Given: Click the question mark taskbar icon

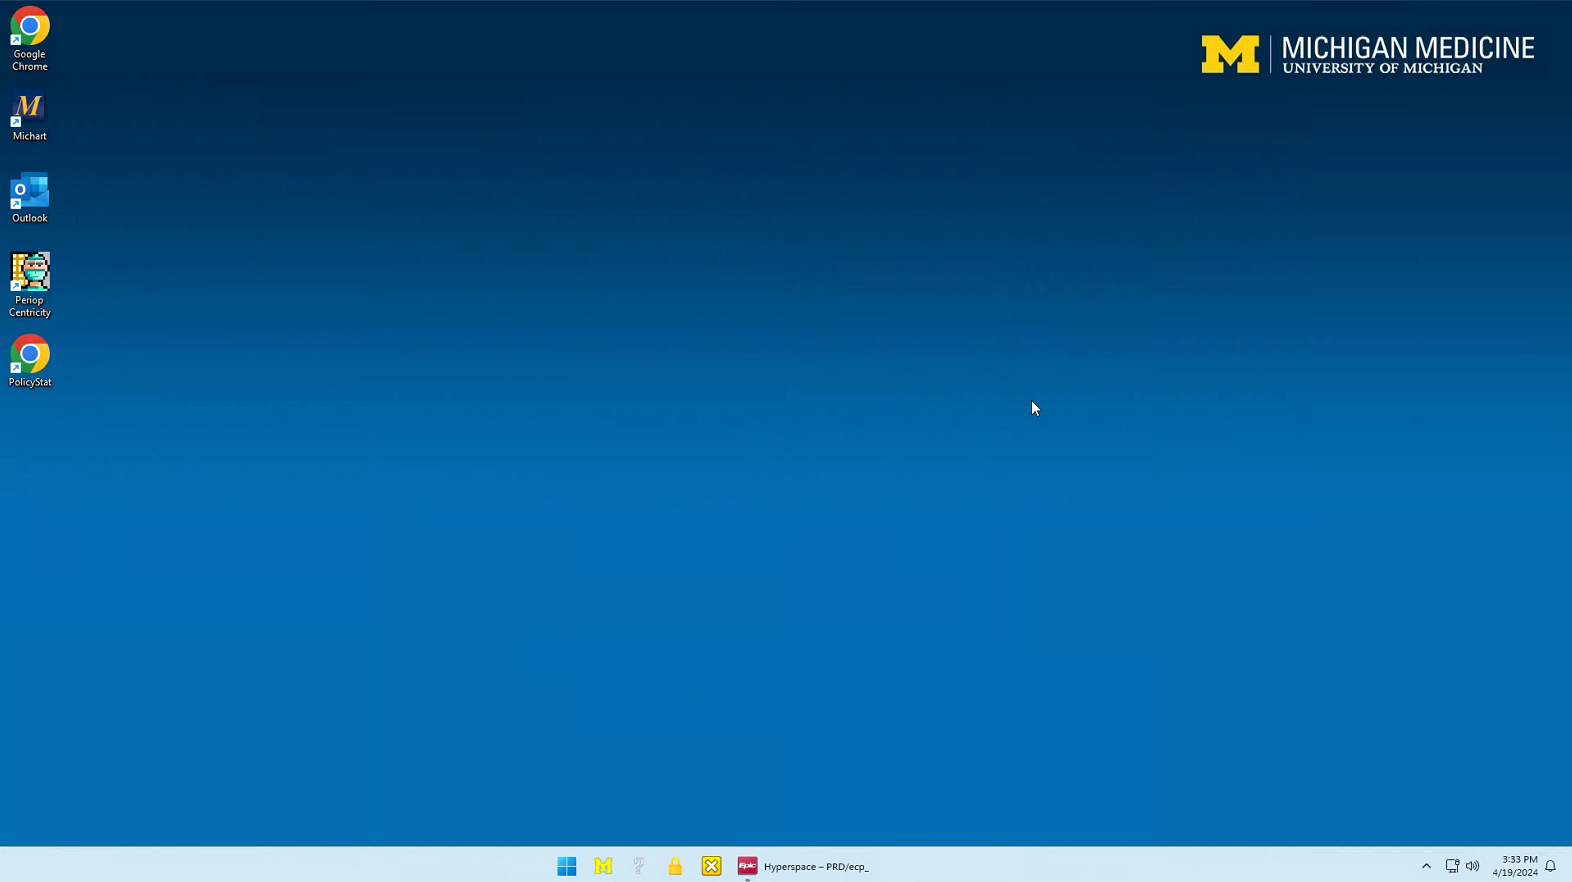Looking at the screenshot, I should coord(639,866).
